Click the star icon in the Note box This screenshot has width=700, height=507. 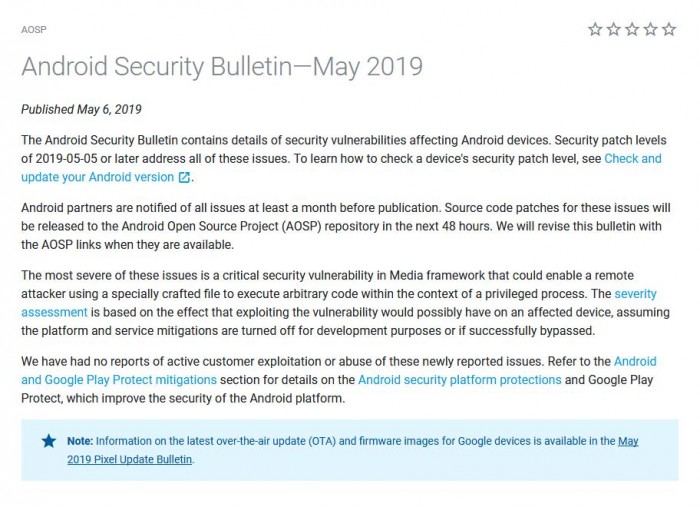(x=48, y=441)
